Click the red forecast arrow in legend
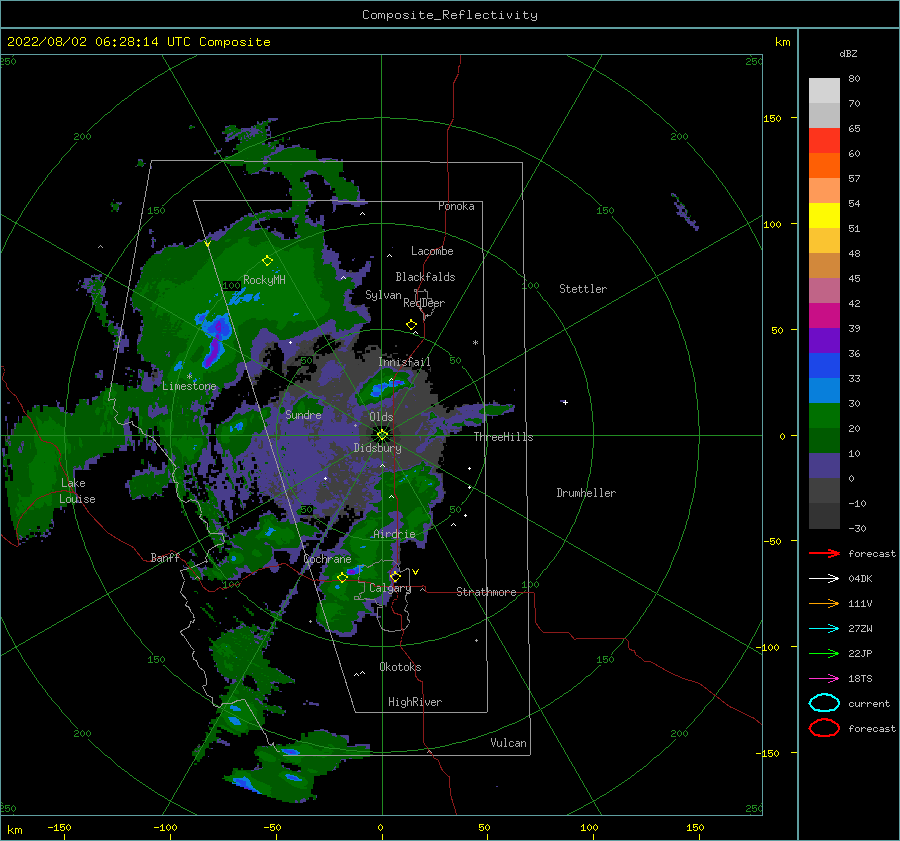 [824, 553]
